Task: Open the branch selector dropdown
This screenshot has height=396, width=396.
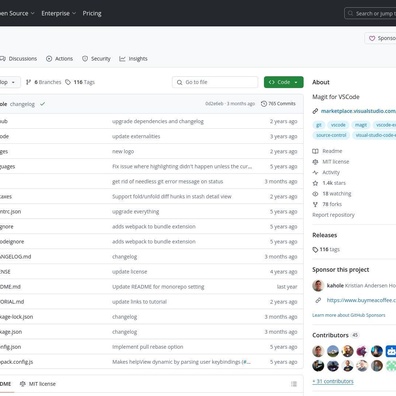Action: click(x=9, y=82)
